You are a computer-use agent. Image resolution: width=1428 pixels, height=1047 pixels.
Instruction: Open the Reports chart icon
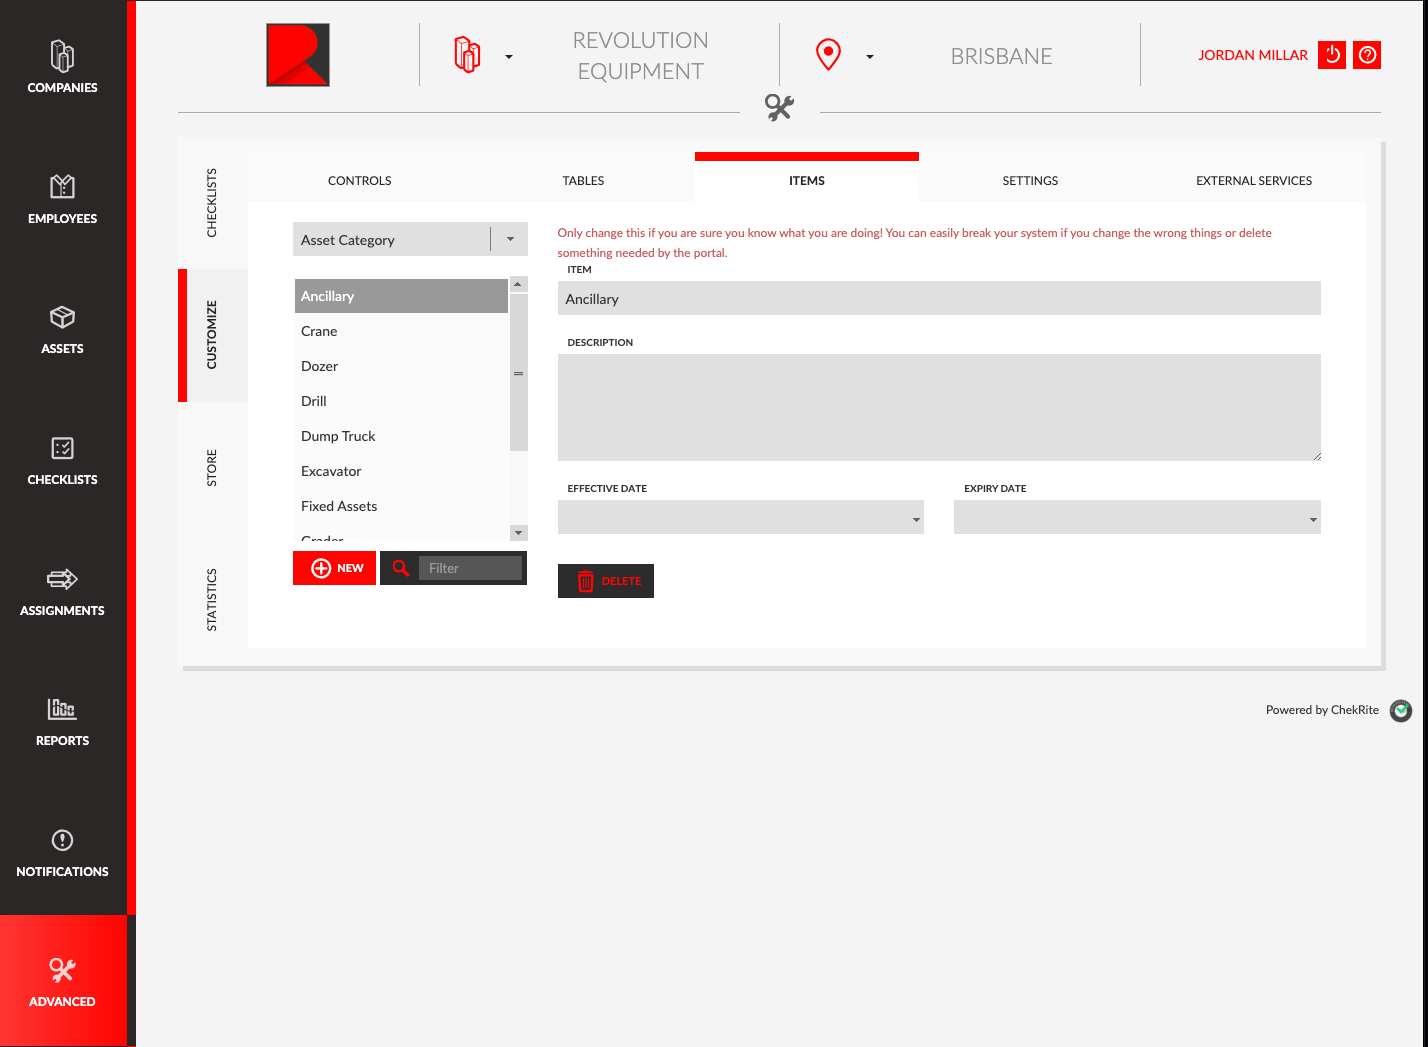[62, 709]
